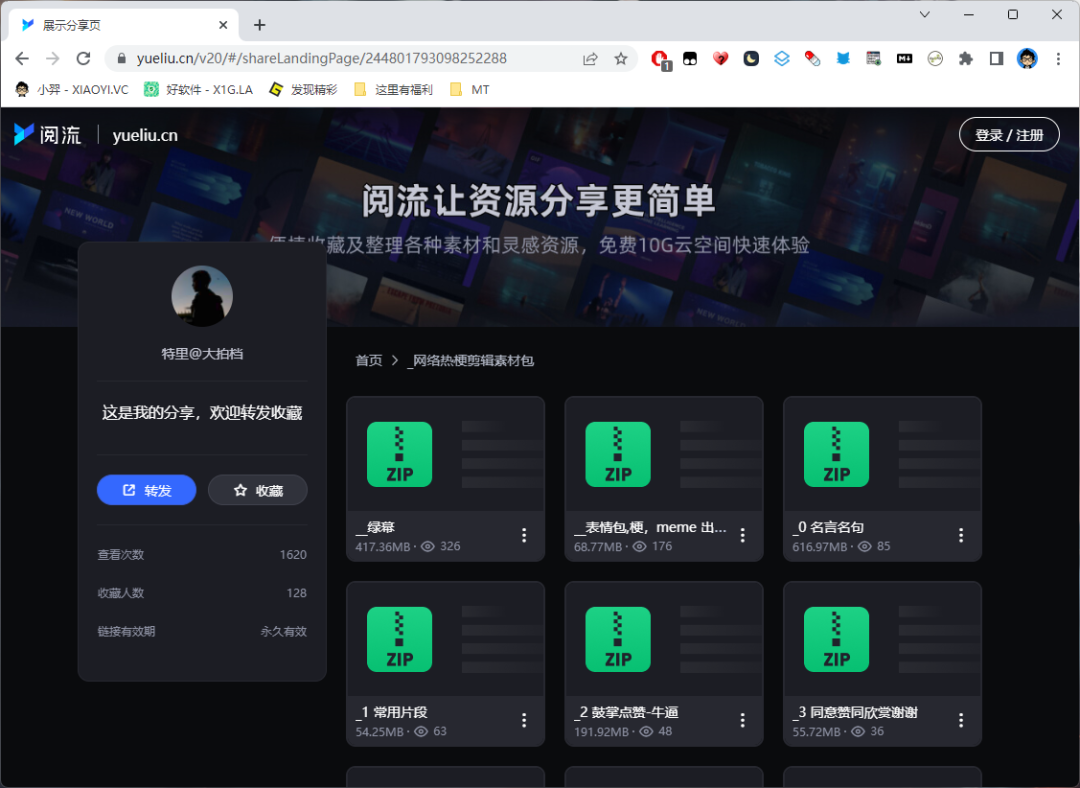Click the share icon in the address bar

(590, 58)
